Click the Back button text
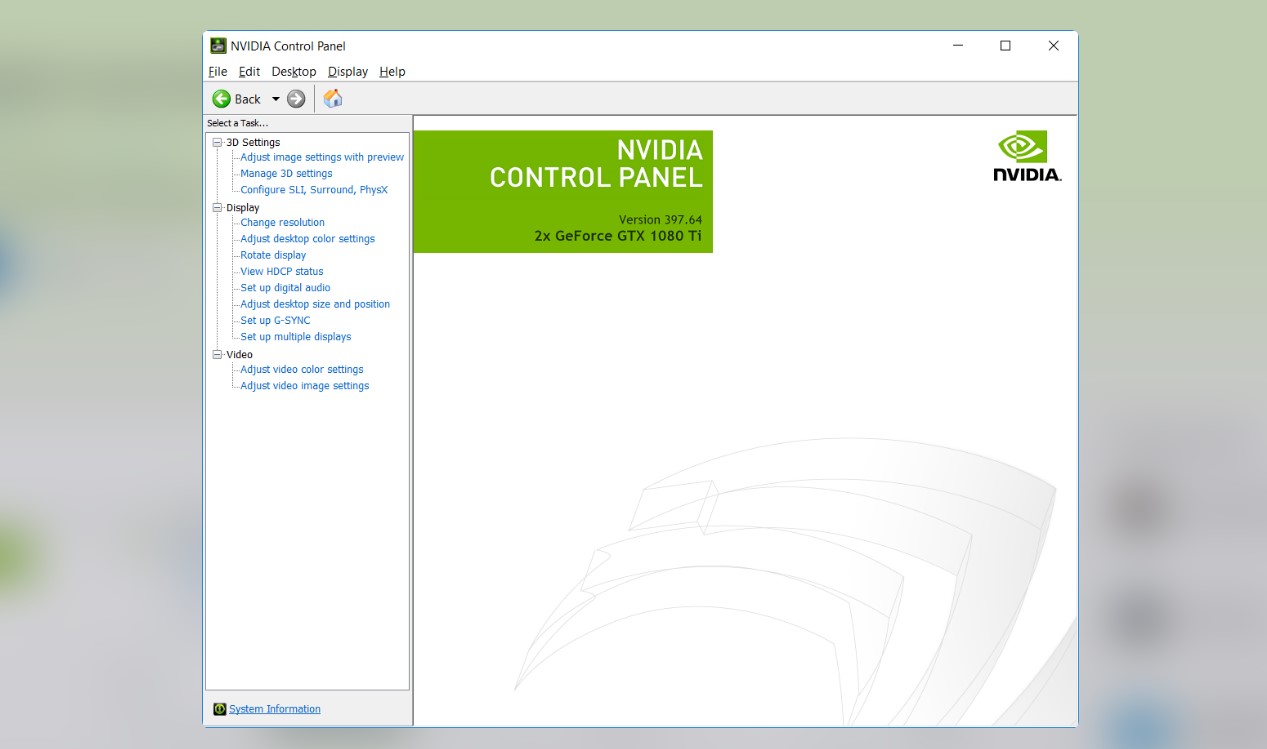Viewport: 1267px width, 749px height. [247, 99]
